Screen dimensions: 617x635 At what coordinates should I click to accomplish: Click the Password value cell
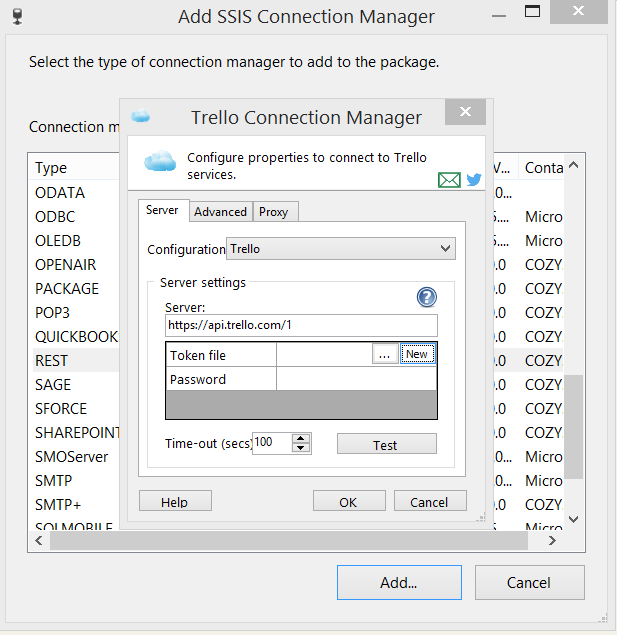356,379
